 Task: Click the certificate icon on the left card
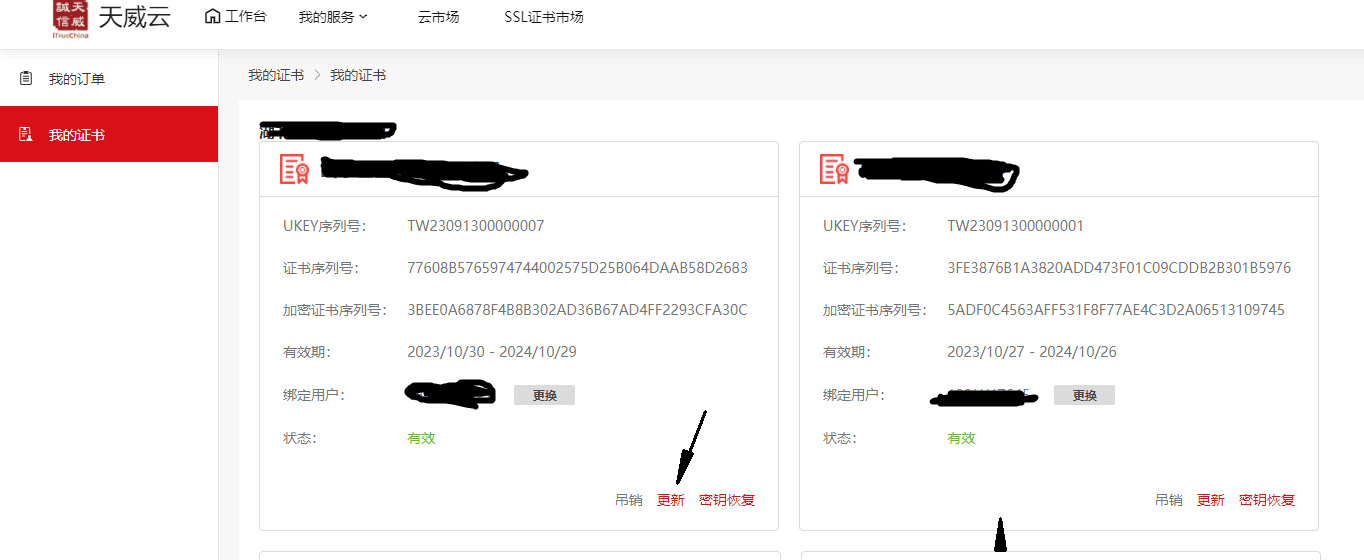(x=294, y=169)
